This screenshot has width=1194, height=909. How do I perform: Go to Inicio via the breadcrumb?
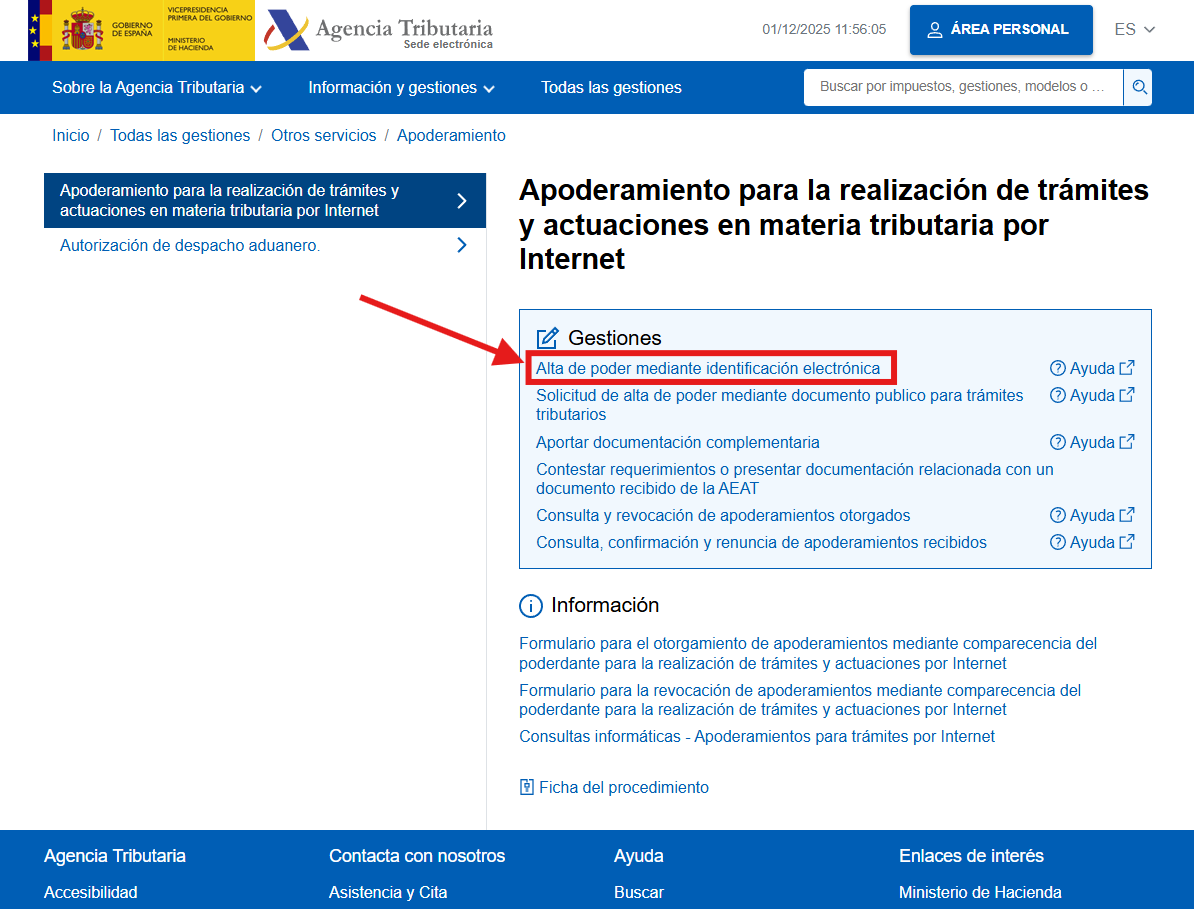click(x=71, y=135)
